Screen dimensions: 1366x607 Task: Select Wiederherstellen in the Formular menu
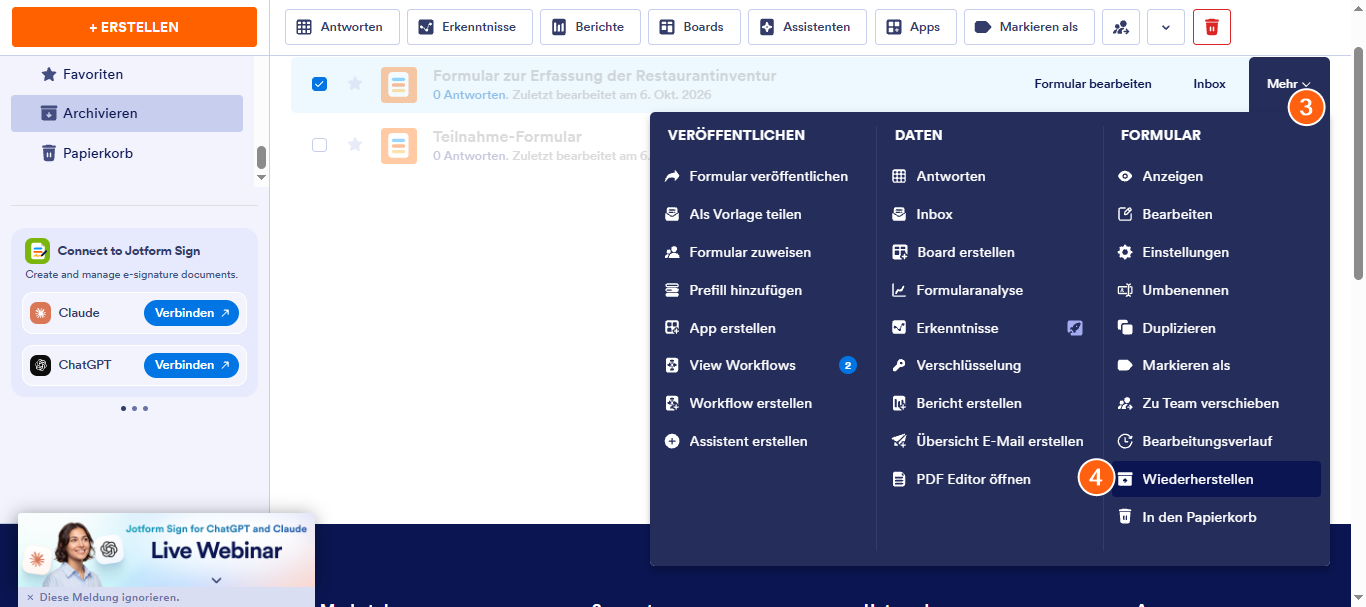pos(1216,479)
